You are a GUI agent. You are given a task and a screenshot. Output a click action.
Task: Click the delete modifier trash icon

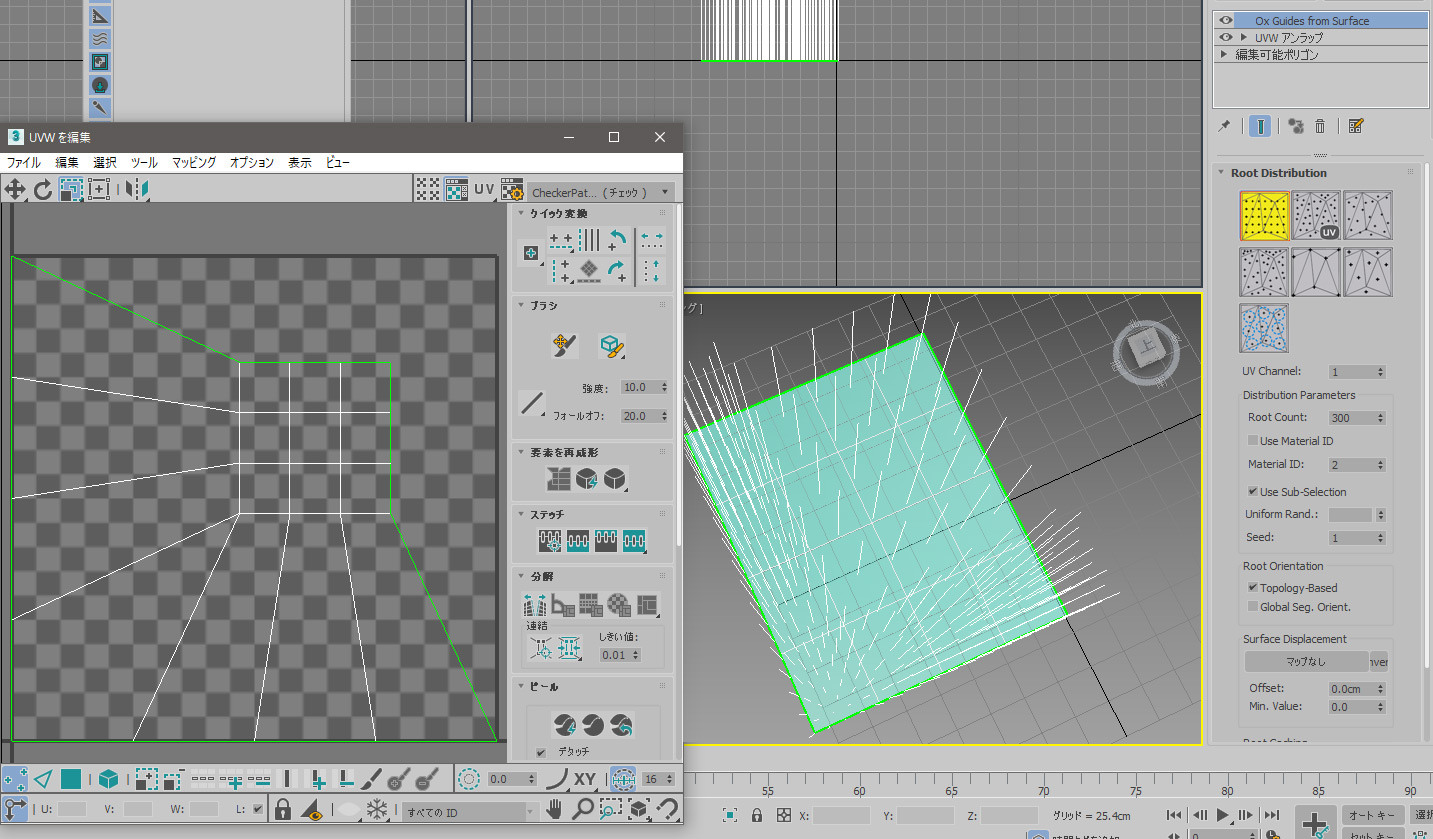[1320, 126]
